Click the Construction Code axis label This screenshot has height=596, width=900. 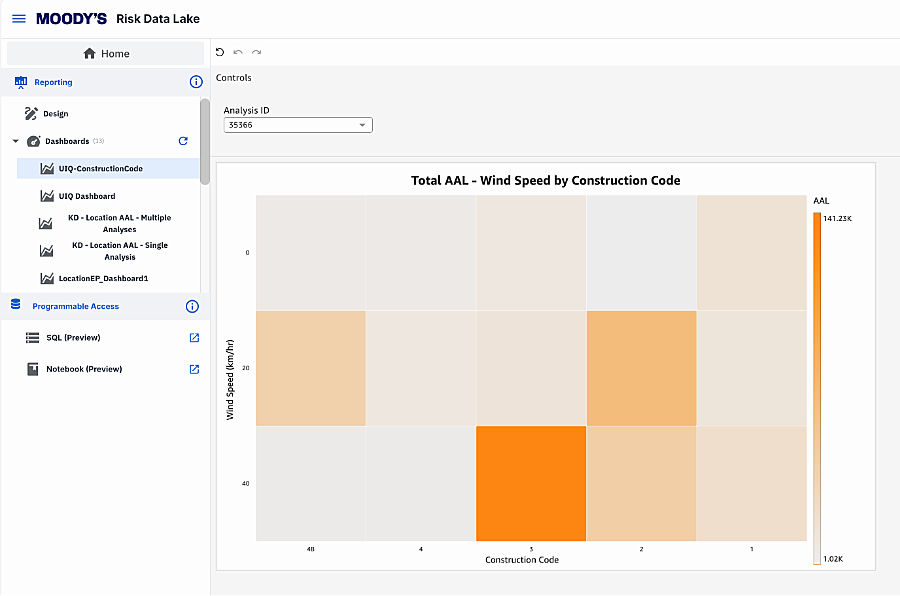coord(522,560)
